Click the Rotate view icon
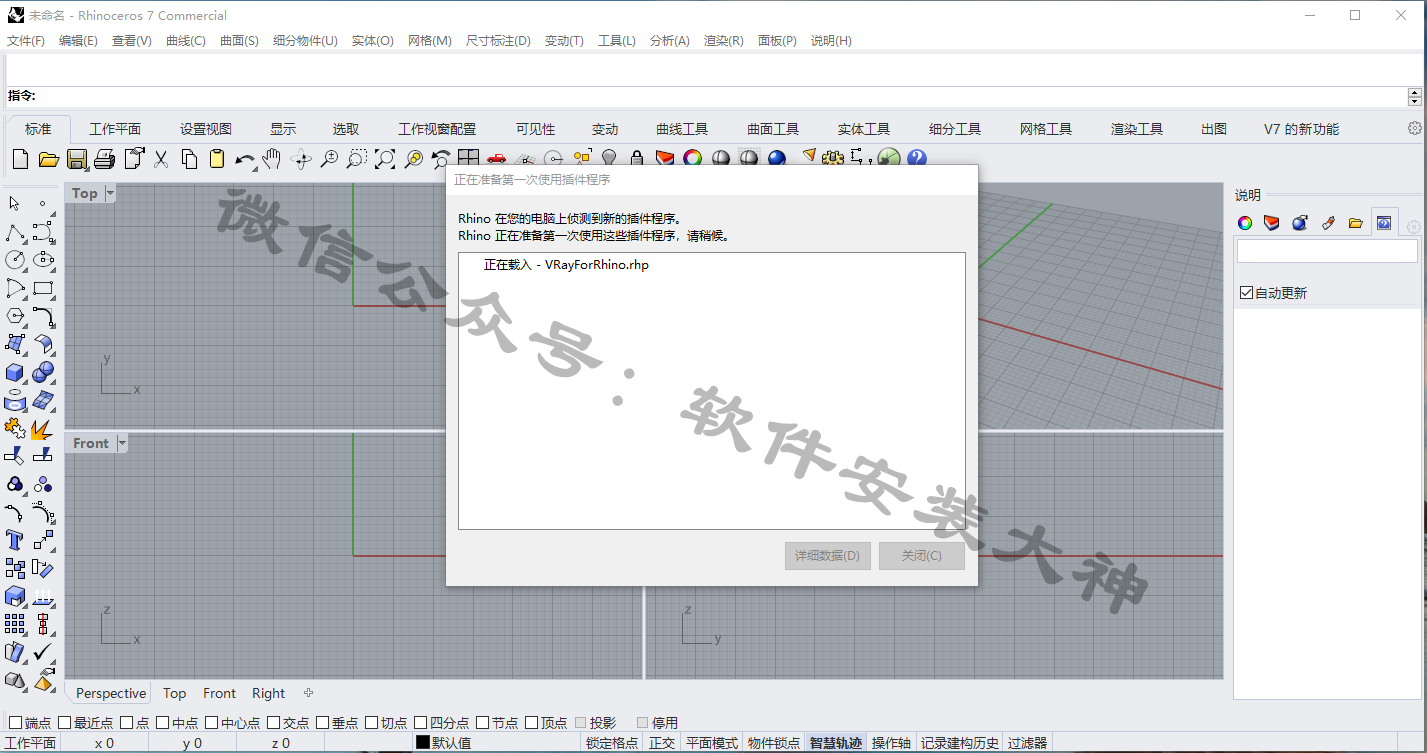Viewport: 1427px width, 753px height. (301, 159)
